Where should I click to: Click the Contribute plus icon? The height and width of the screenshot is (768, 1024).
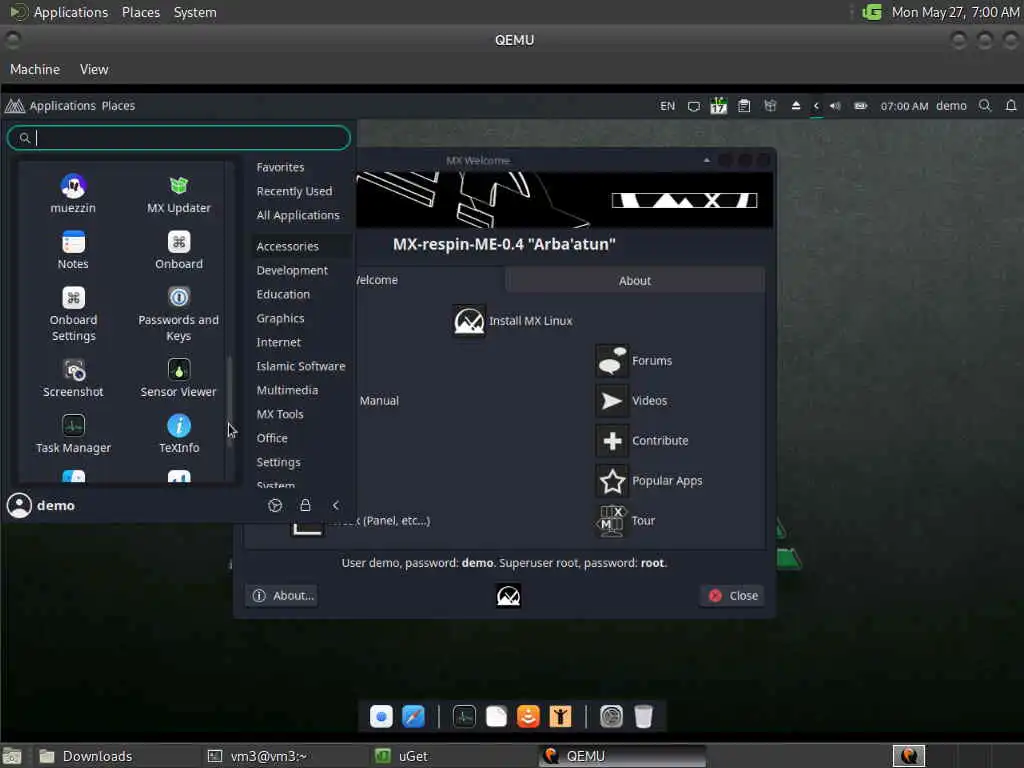pos(612,441)
